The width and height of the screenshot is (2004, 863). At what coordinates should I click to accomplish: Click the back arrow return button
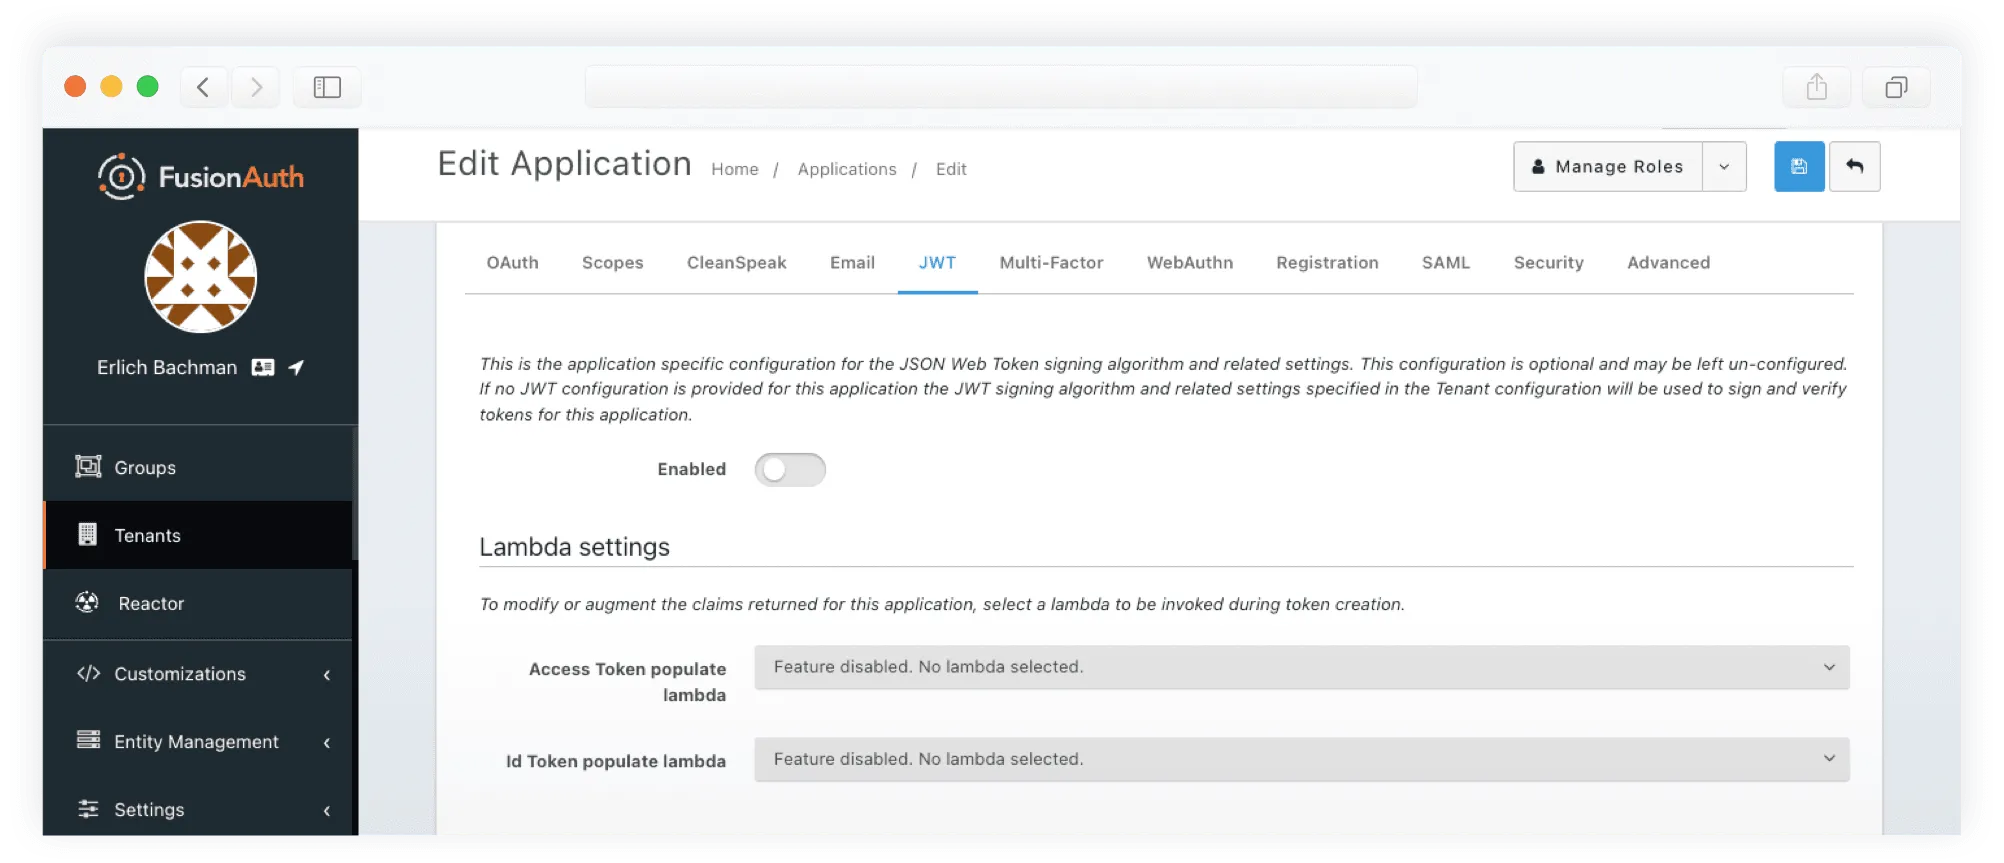[x=1854, y=167]
